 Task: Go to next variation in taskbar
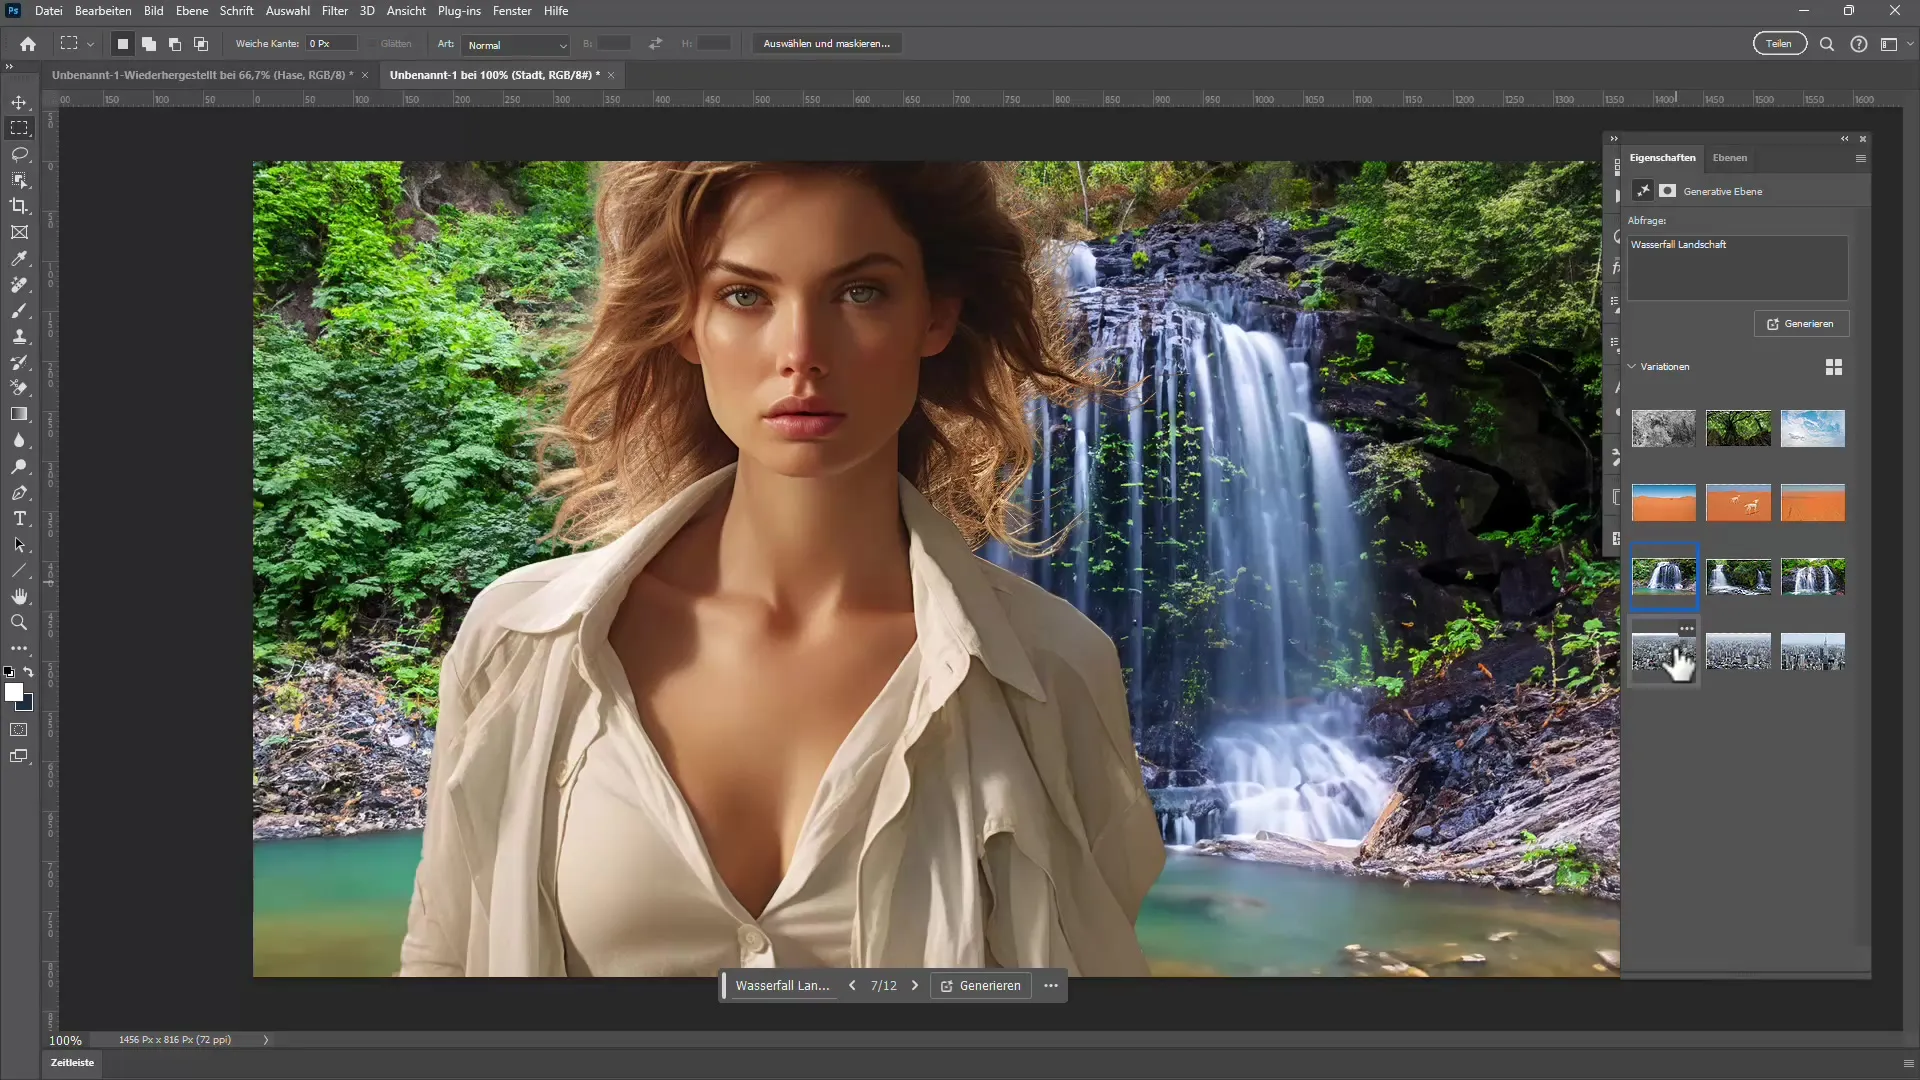tap(914, 986)
